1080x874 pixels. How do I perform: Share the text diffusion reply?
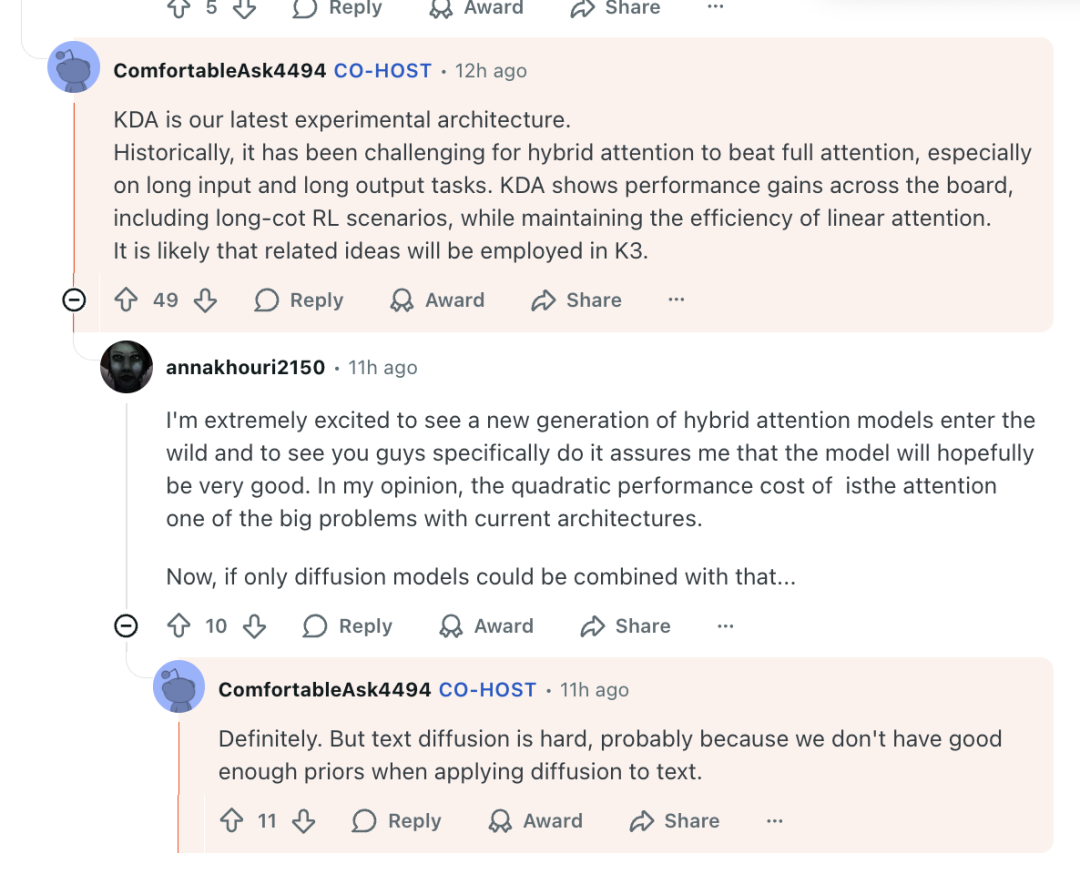[x=675, y=821]
